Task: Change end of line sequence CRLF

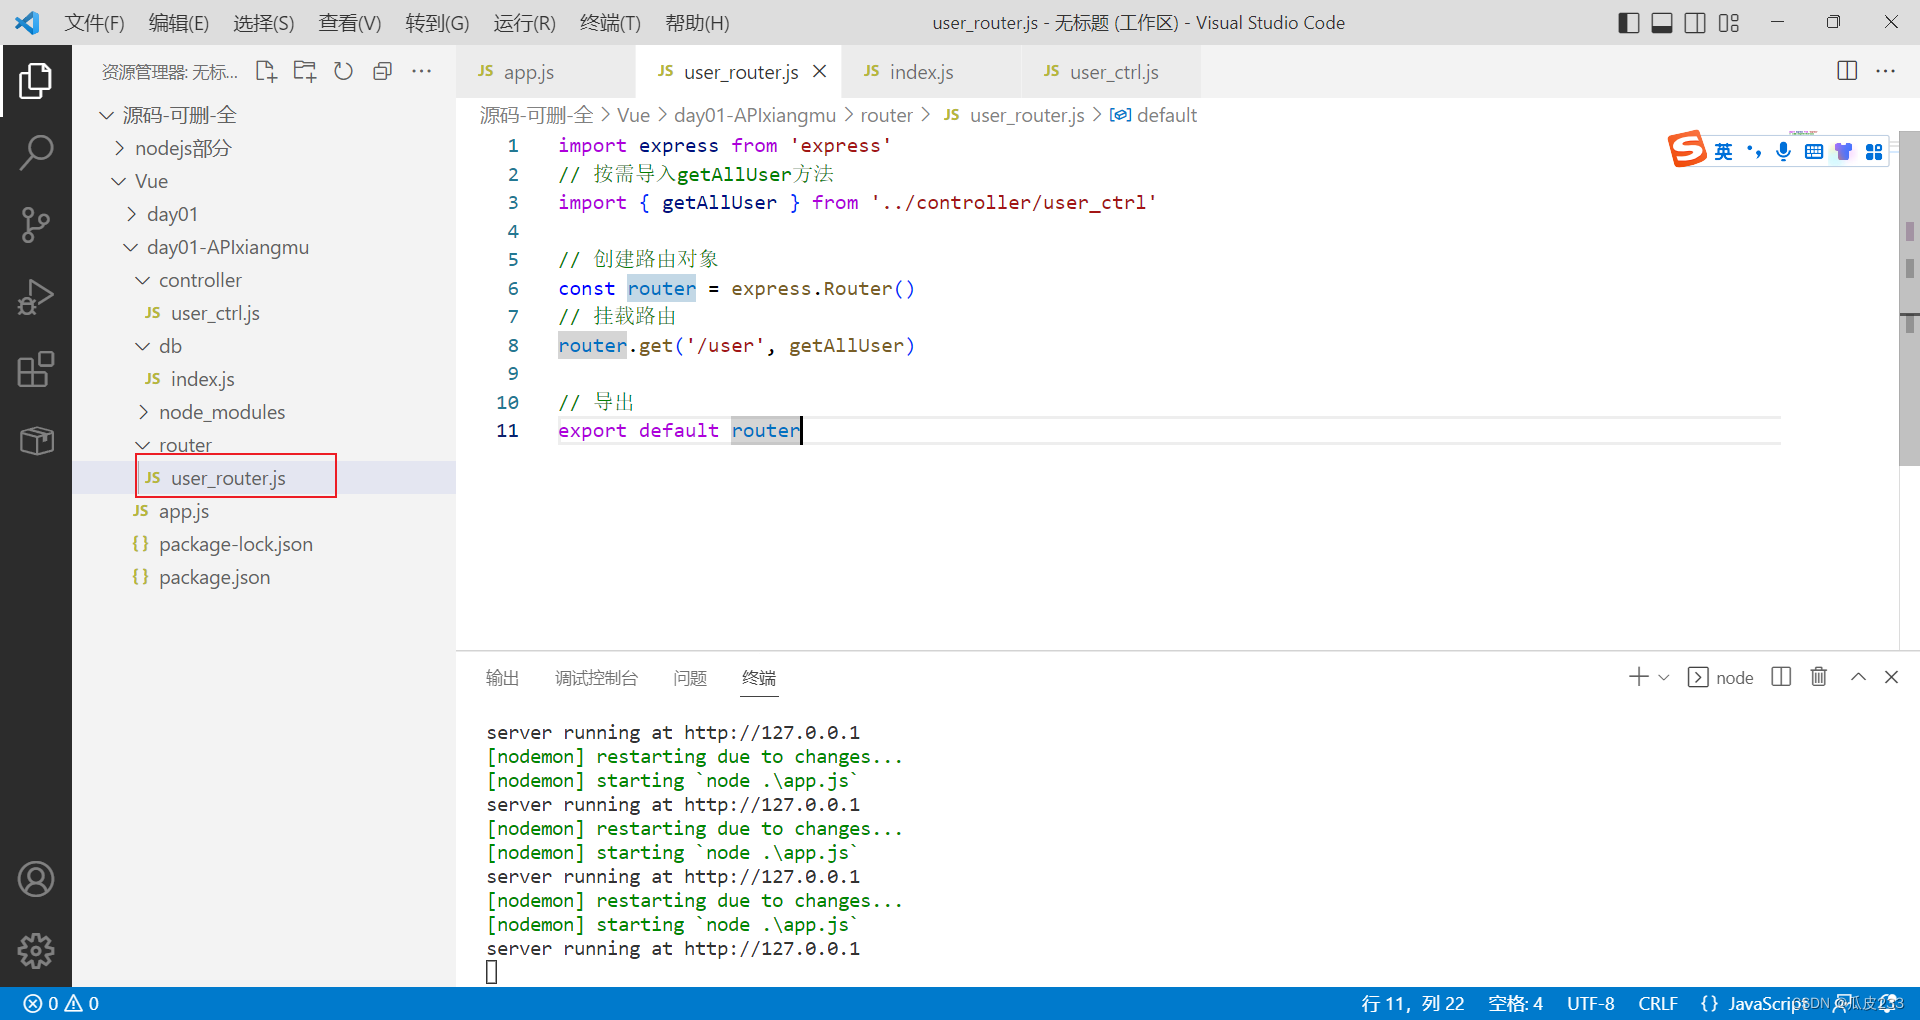Action: pos(1657,1003)
